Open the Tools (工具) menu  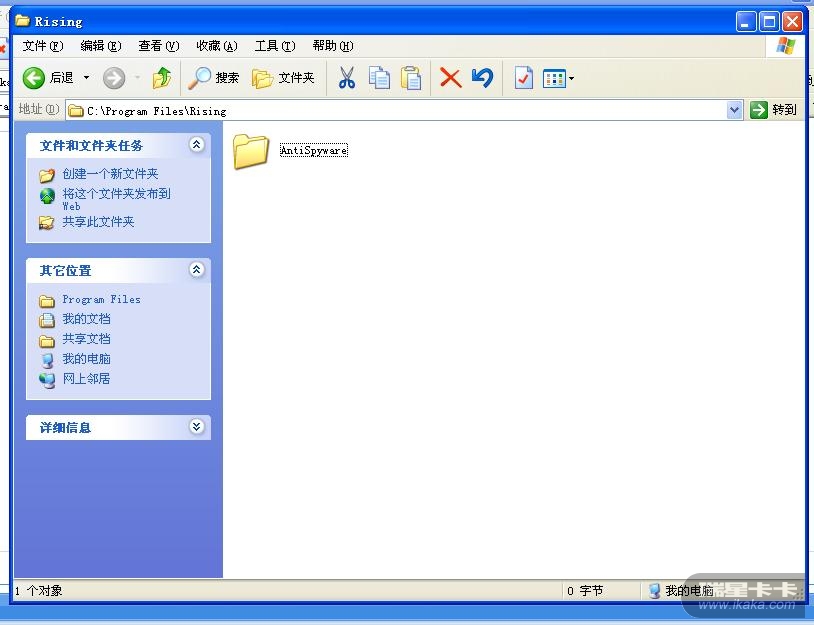coord(275,46)
